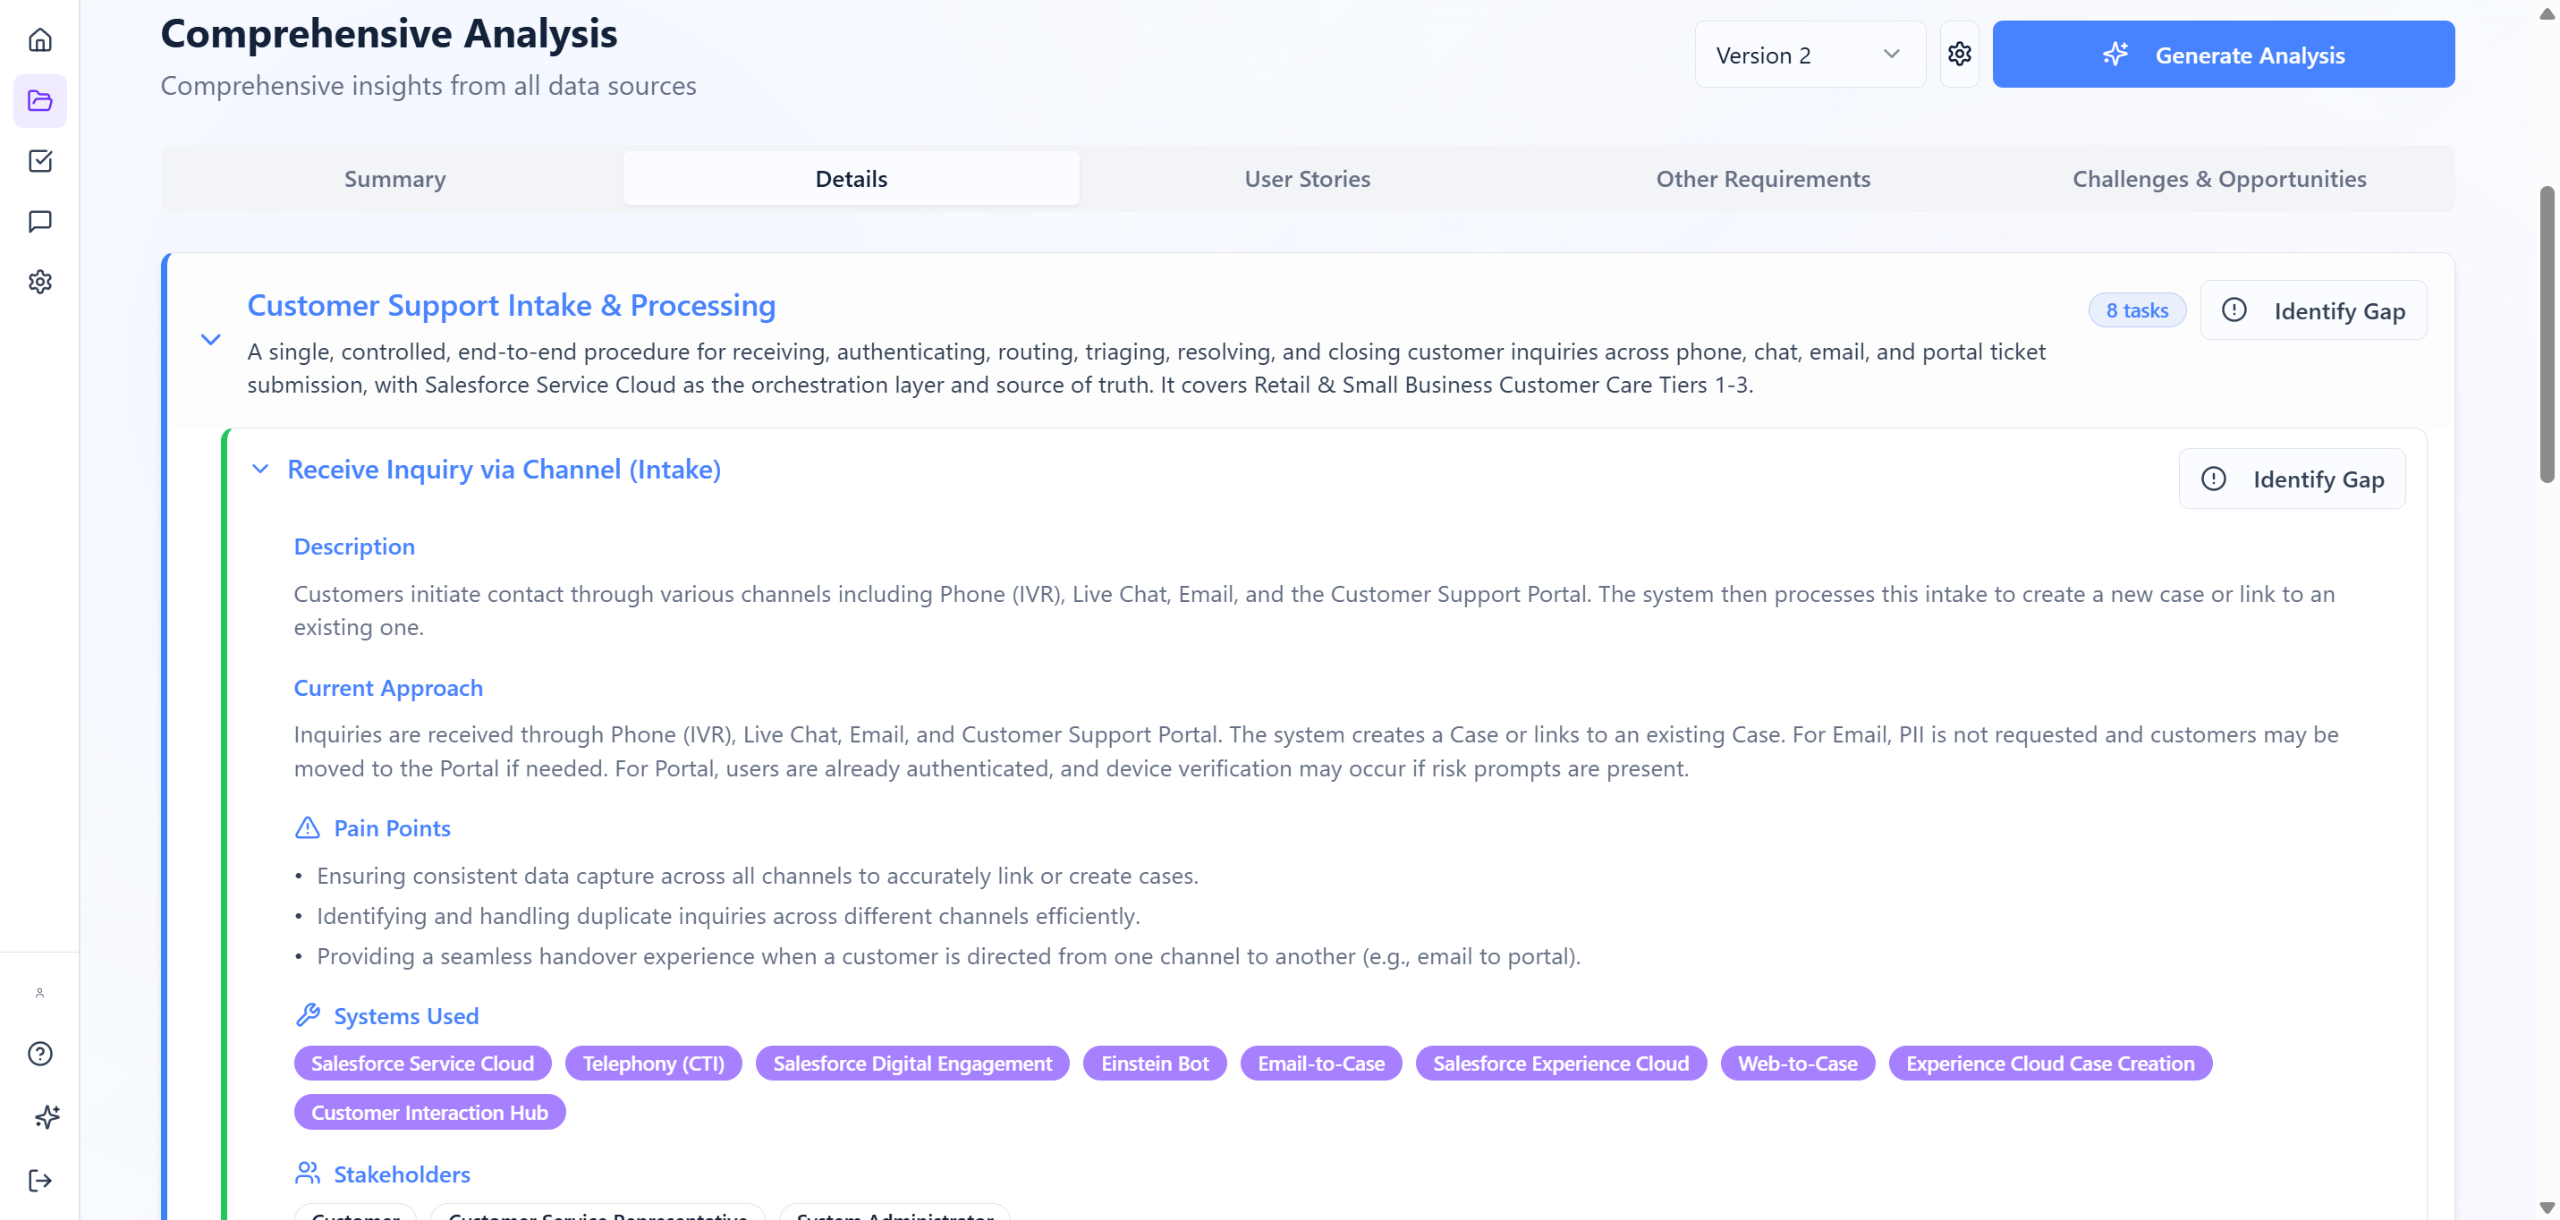Click the sparkle AI icon in sidebar
The height and width of the screenshot is (1220, 2560).
pyautogui.click(x=46, y=1117)
